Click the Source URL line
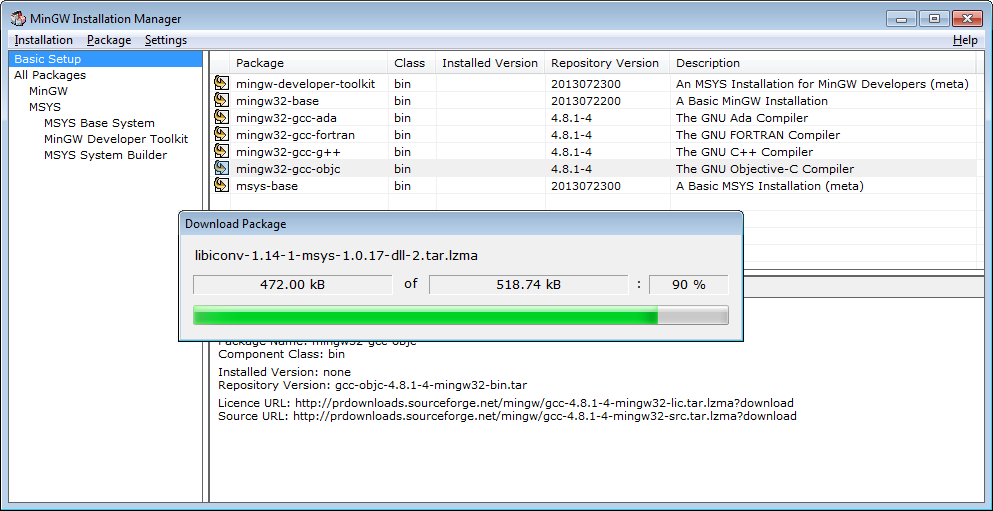 point(507,416)
